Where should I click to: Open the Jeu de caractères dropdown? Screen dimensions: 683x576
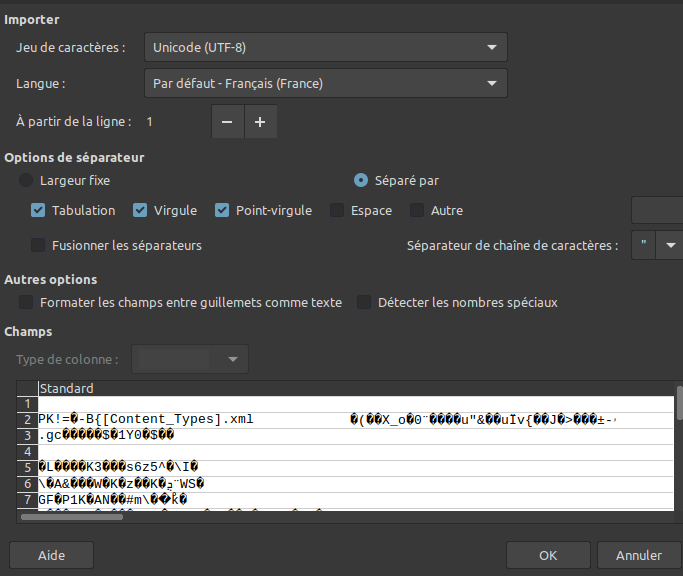[x=325, y=47]
